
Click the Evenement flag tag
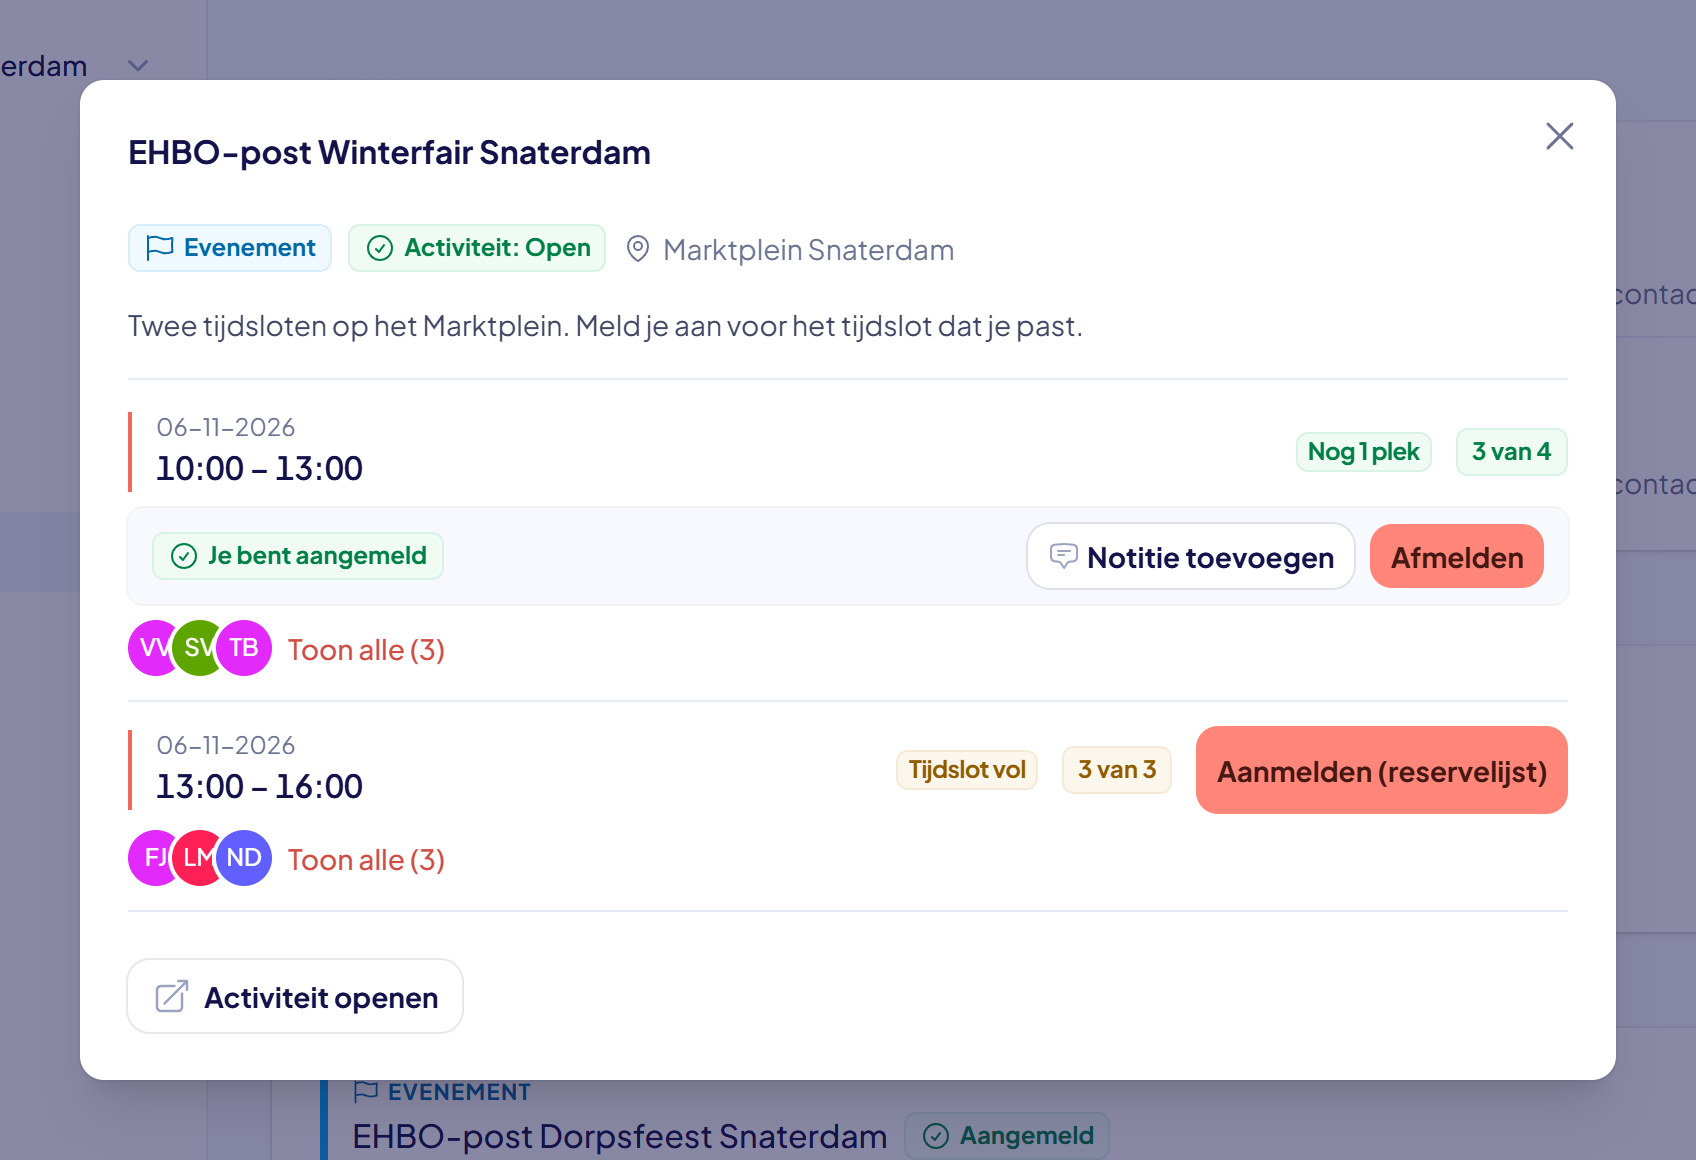click(230, 248)
